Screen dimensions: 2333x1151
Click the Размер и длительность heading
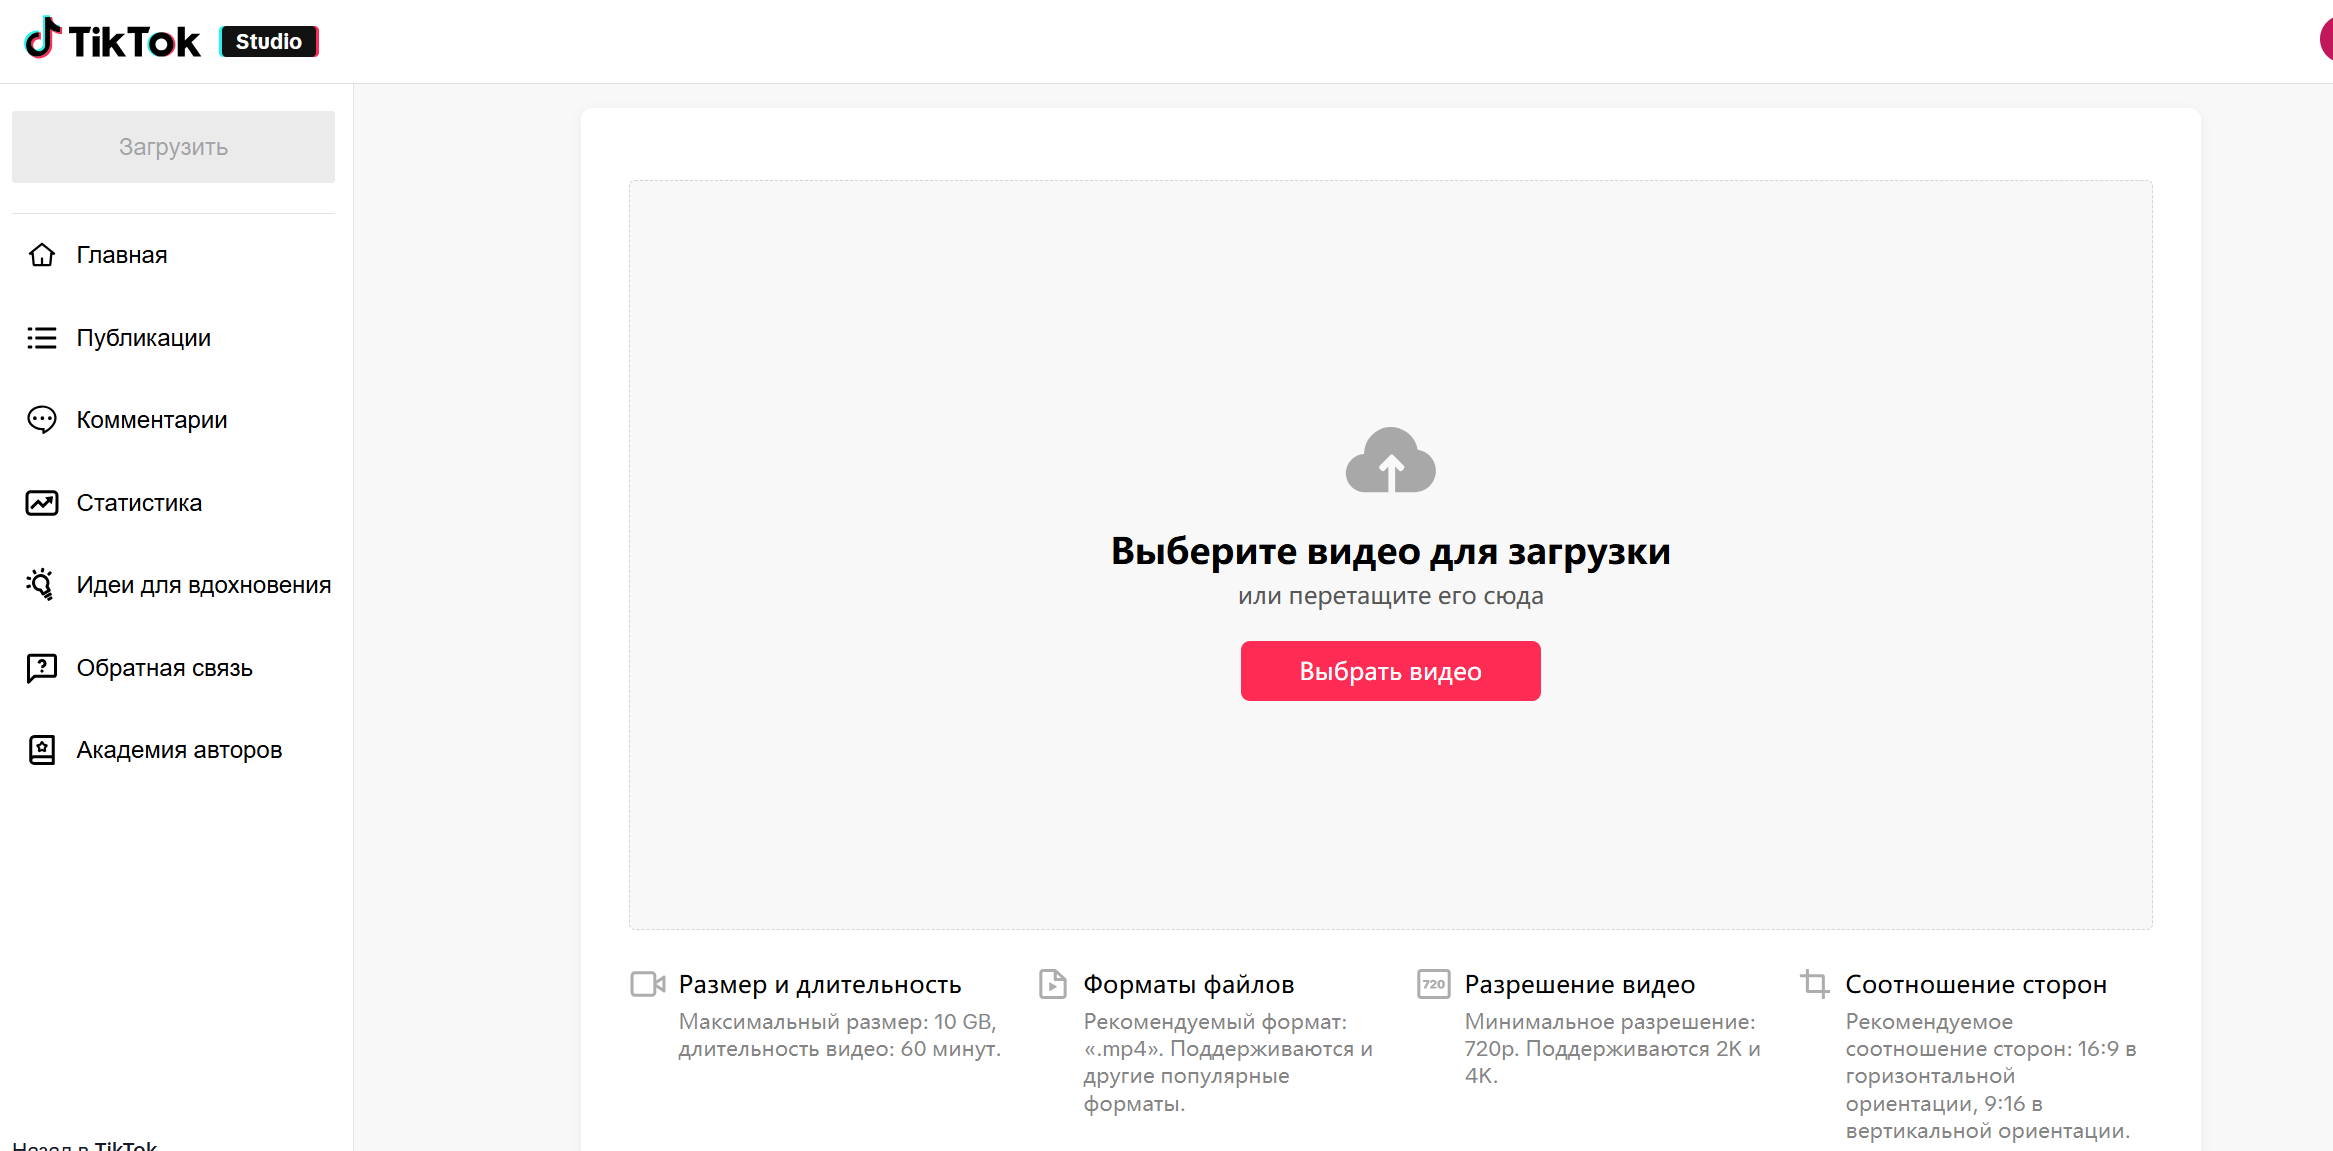[x=820, y=985]
